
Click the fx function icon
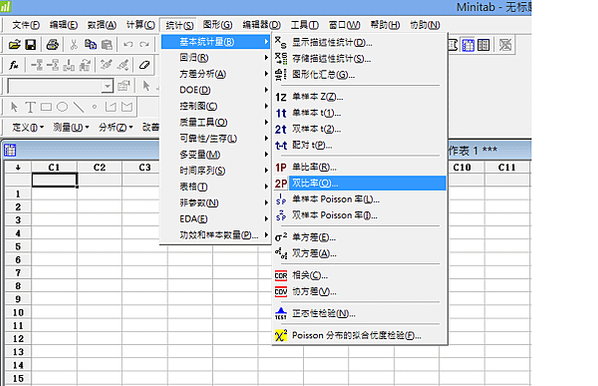[x=14, y=65]
